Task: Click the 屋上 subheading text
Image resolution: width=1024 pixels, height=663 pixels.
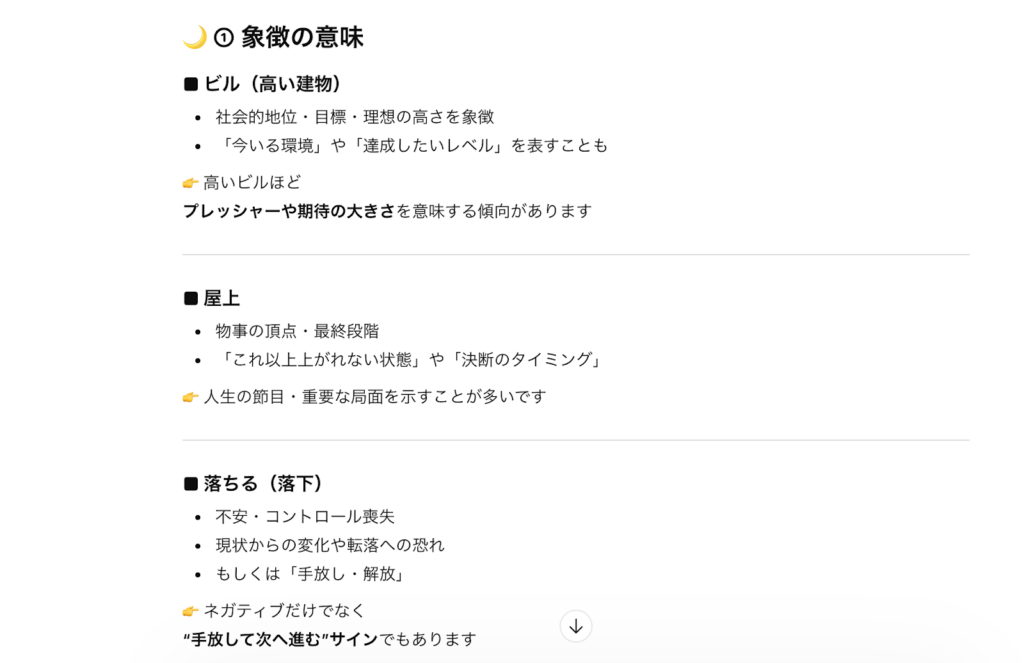Action: 222,298
